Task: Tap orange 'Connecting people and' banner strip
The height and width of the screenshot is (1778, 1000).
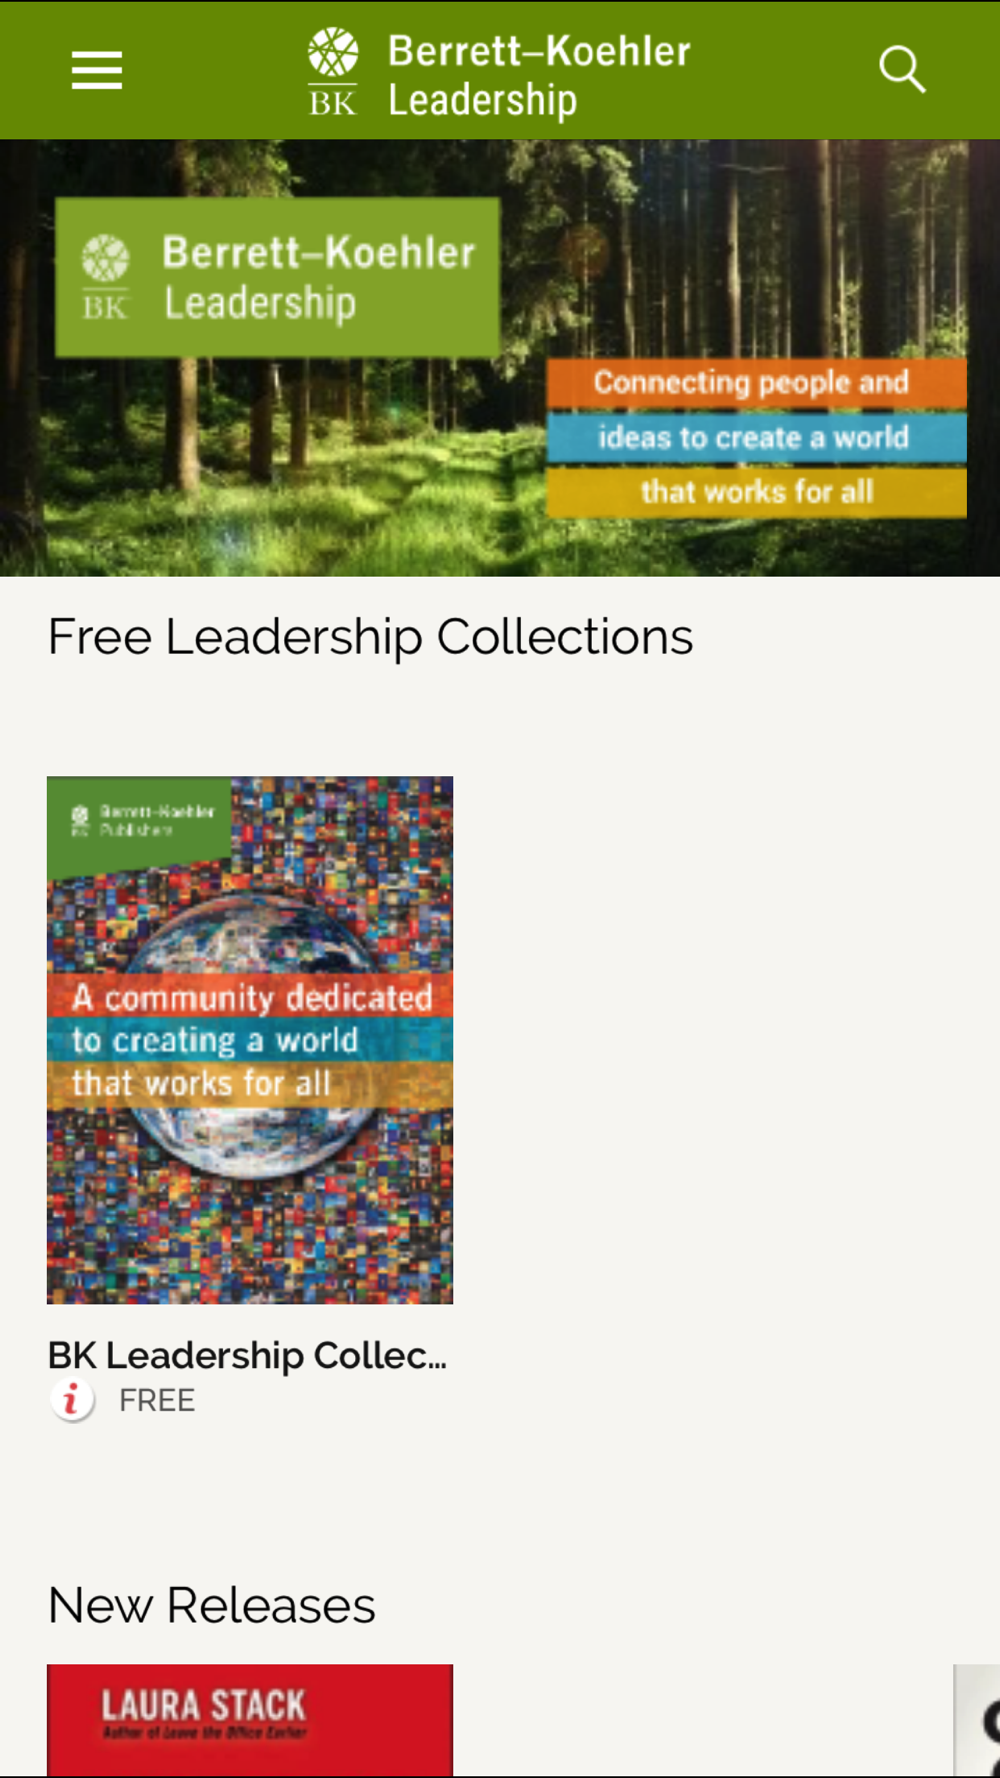Action: (756, 382)
